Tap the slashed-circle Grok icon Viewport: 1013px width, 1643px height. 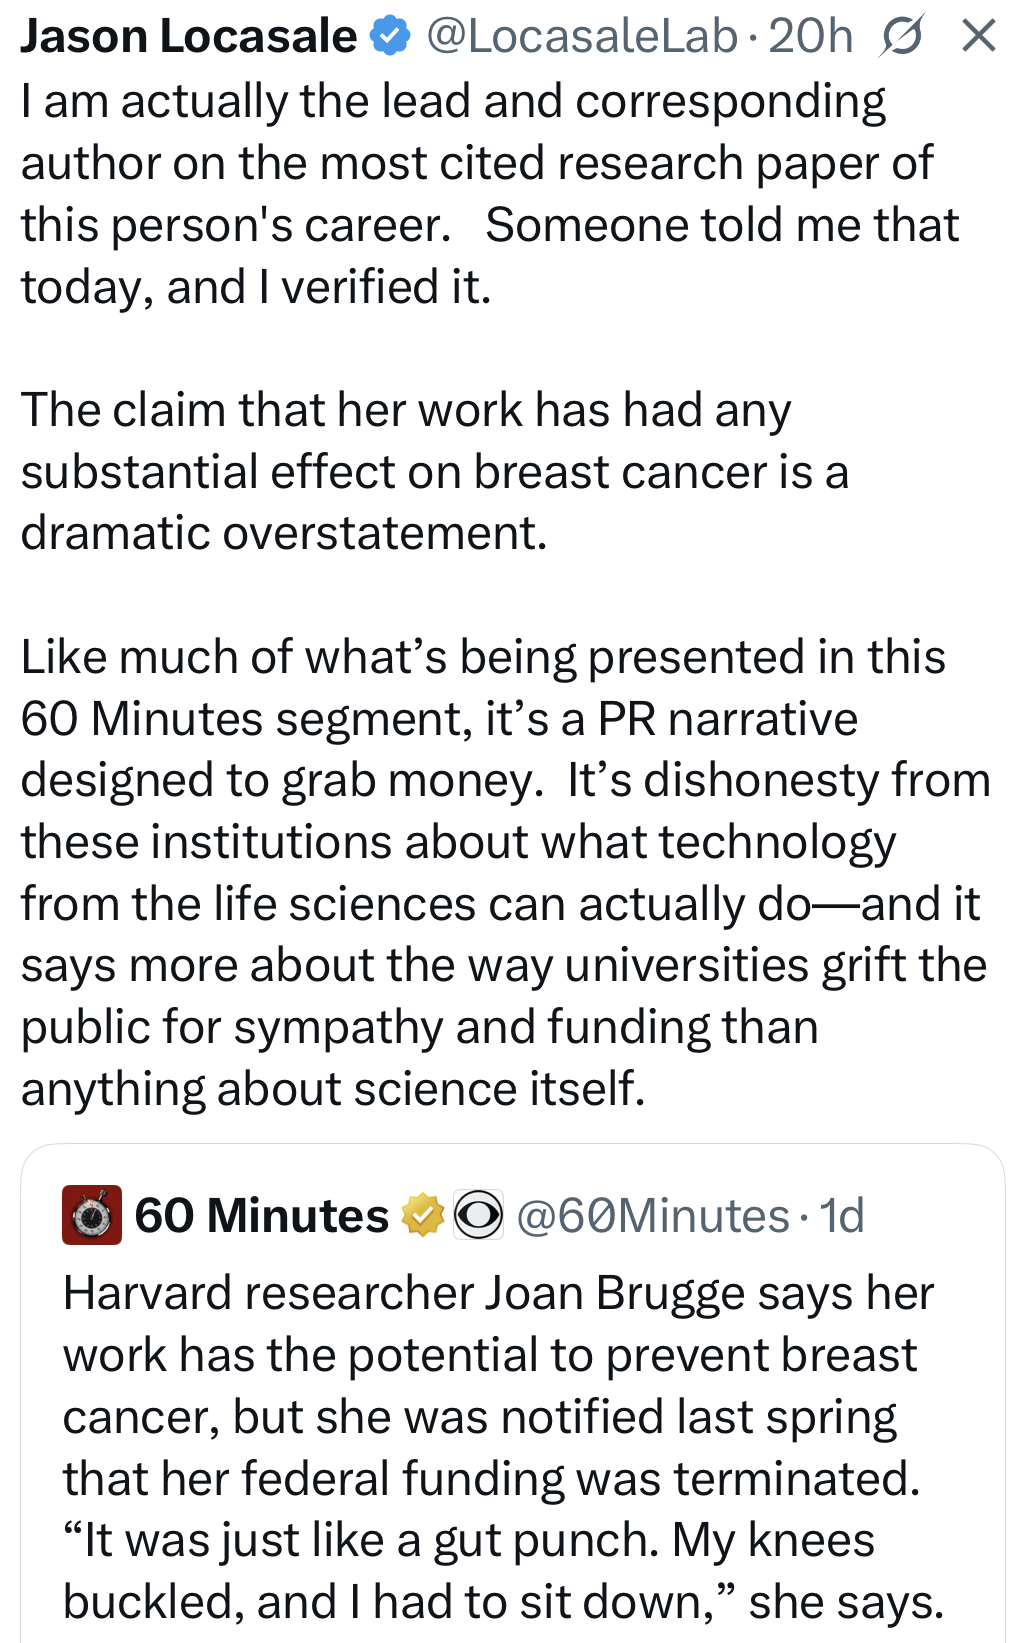tap(901, 37)
